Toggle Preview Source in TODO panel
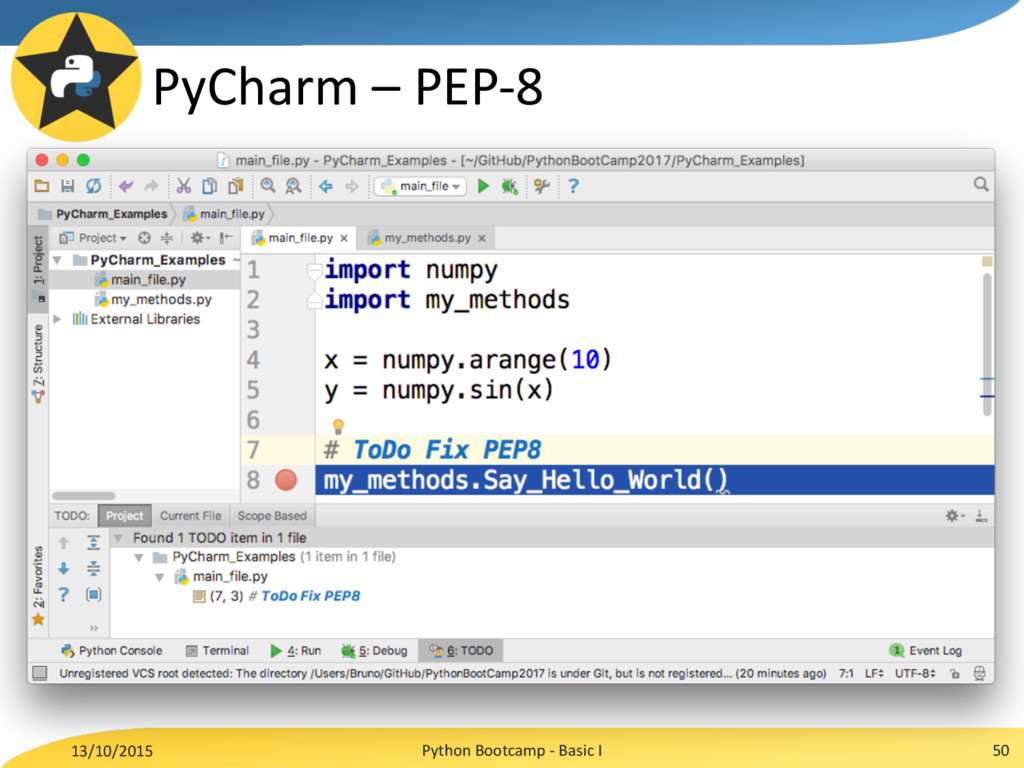1024x768 pixels. click(93, 594)
